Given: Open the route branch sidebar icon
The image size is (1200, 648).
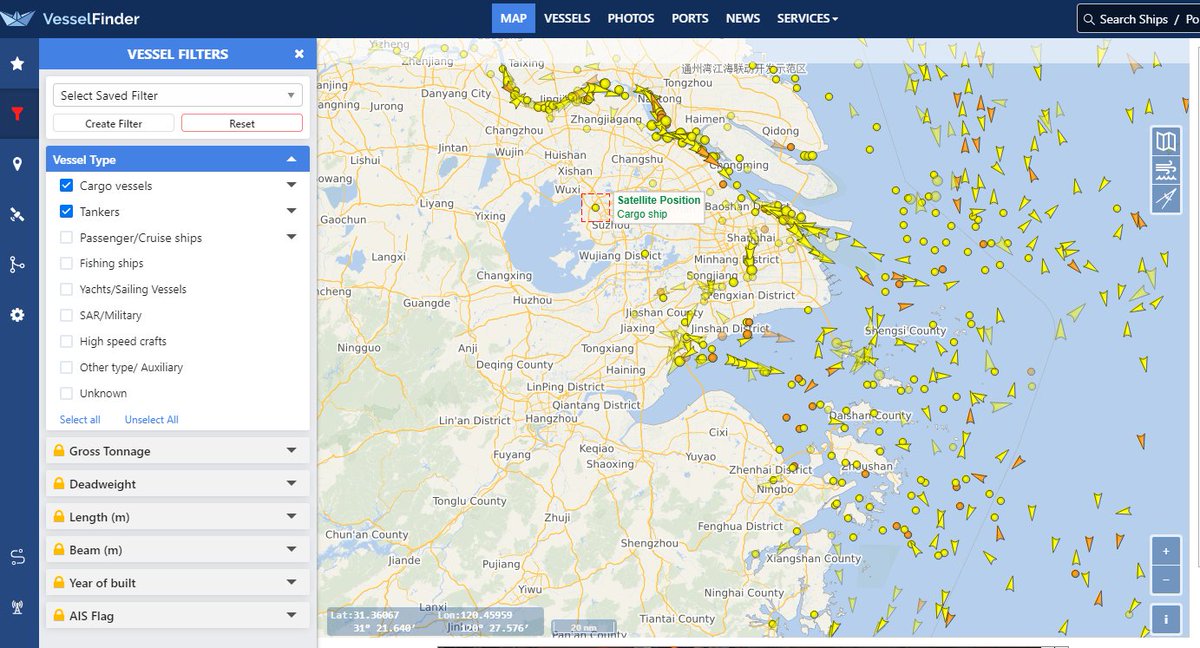Looking at the screenshot, I should (17, 264).
